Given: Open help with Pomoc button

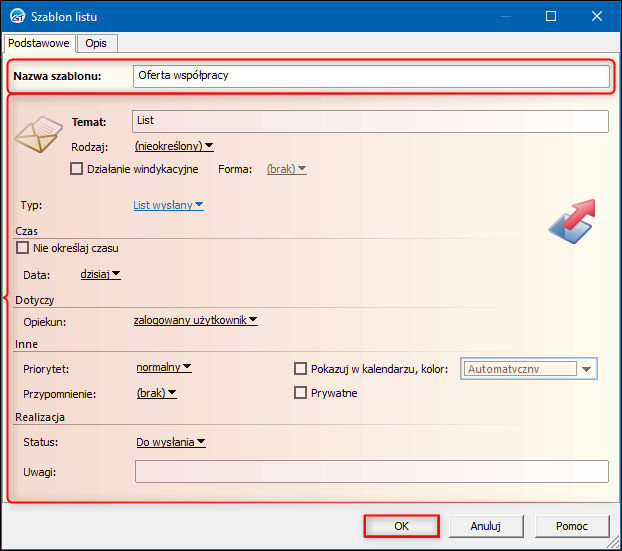Looking at the screenshot, I should [x=572, y=526].
